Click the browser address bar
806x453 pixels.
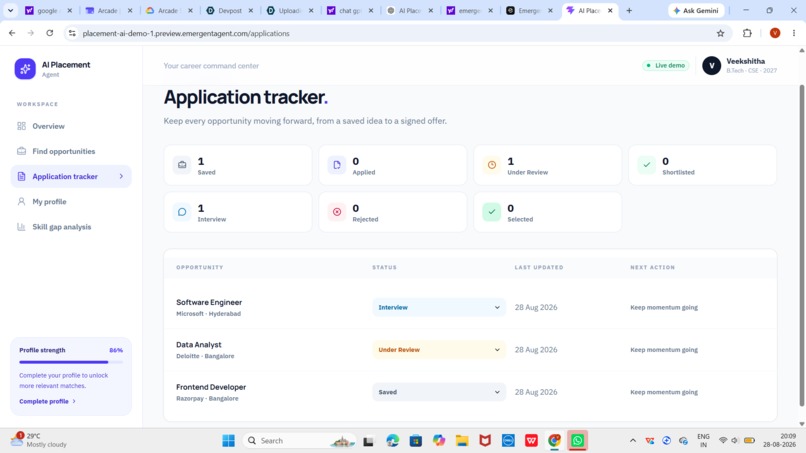point(396,33)
